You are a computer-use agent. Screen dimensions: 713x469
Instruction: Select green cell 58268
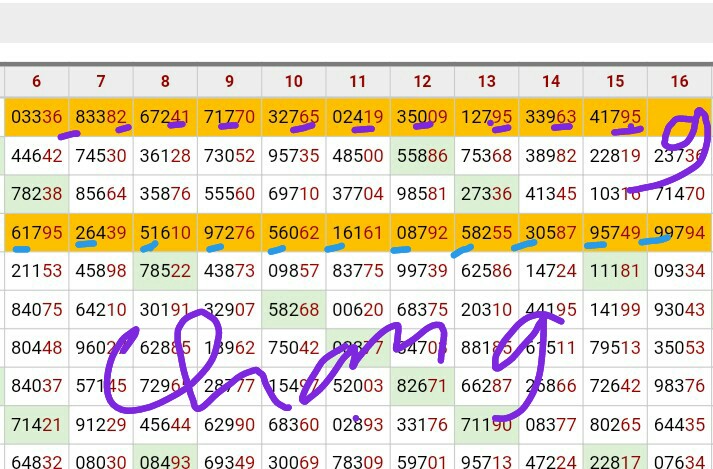294,310
